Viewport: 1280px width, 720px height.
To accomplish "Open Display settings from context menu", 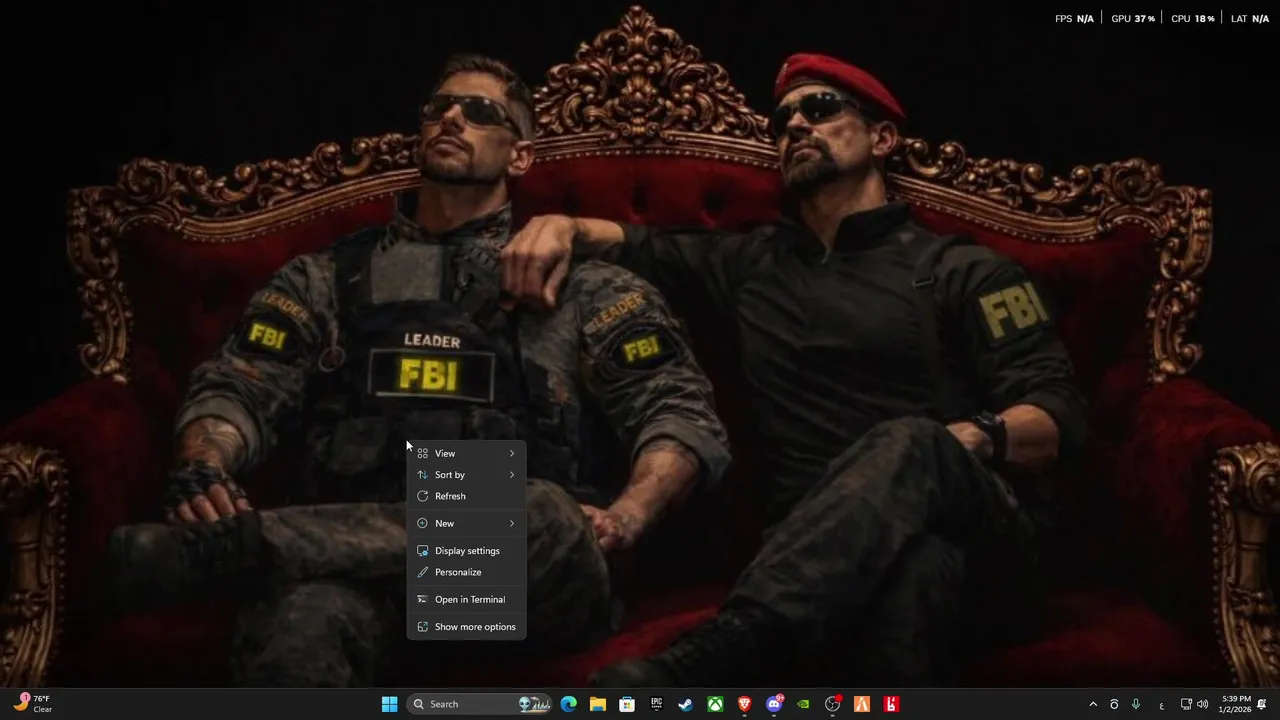I will [x=466, y=551].
